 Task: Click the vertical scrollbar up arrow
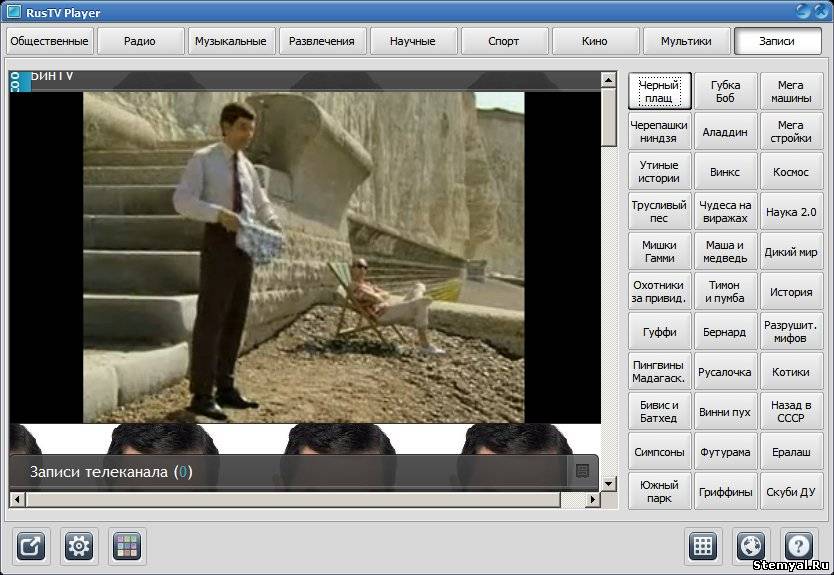[x=608, y=80]
